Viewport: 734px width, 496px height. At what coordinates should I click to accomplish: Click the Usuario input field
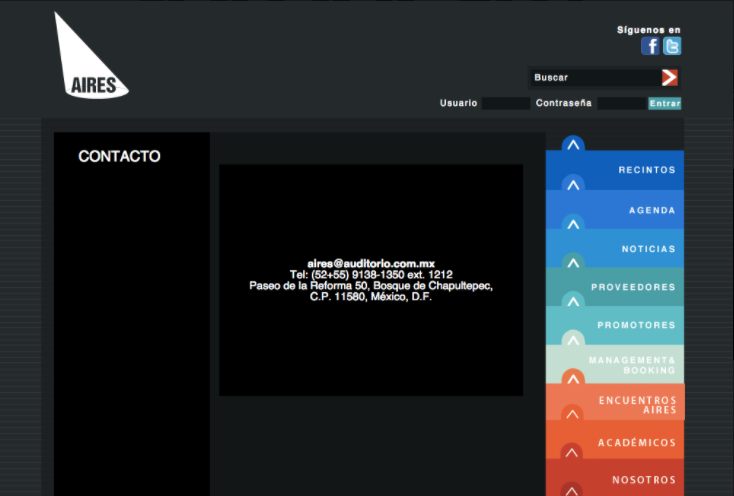click(x=505, y=103)
